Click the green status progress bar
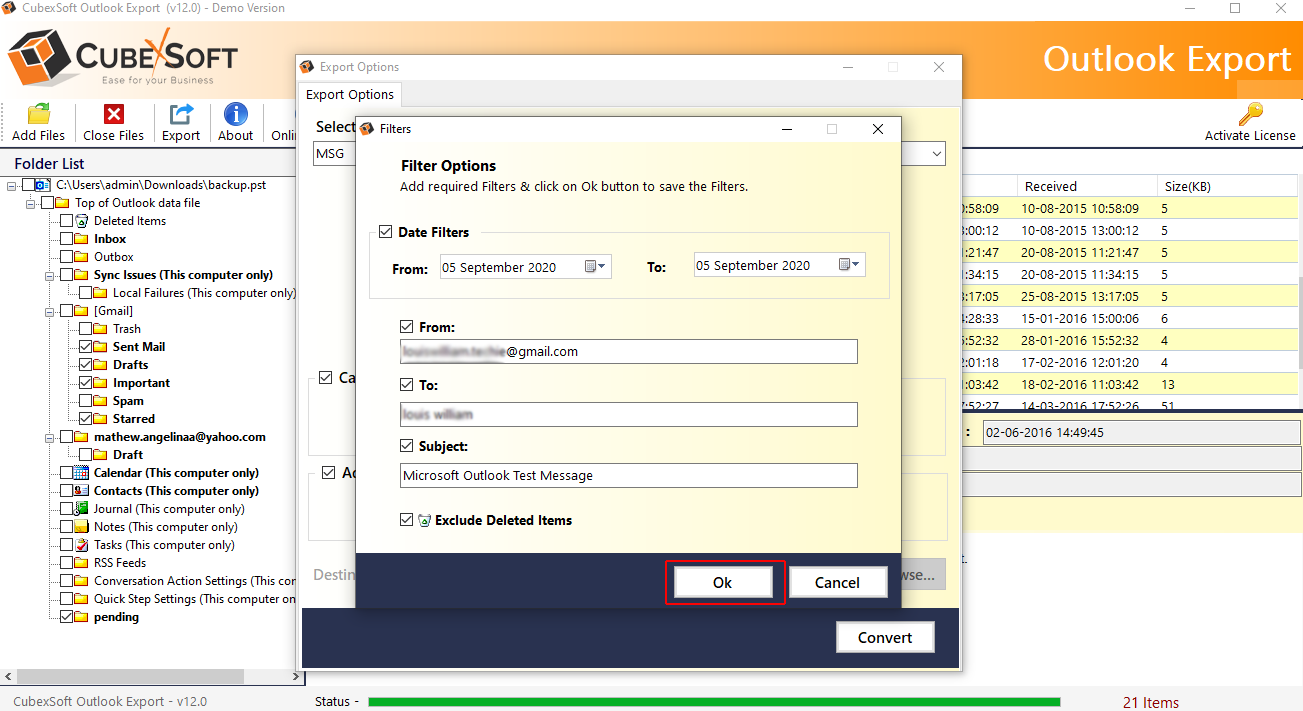The width and height of the screenshot is (1303, 711). pyautogui.click(x=714, y=702)
